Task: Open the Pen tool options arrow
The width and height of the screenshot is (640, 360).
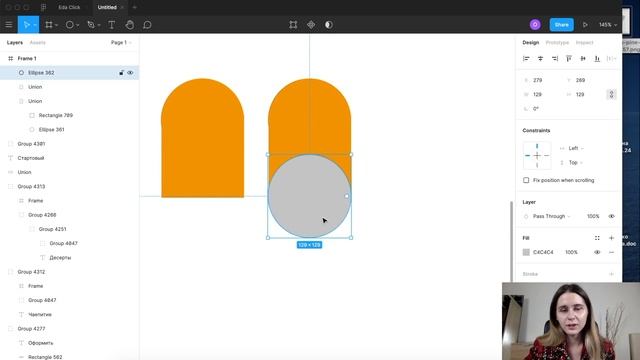Action: tap(99, 25)
